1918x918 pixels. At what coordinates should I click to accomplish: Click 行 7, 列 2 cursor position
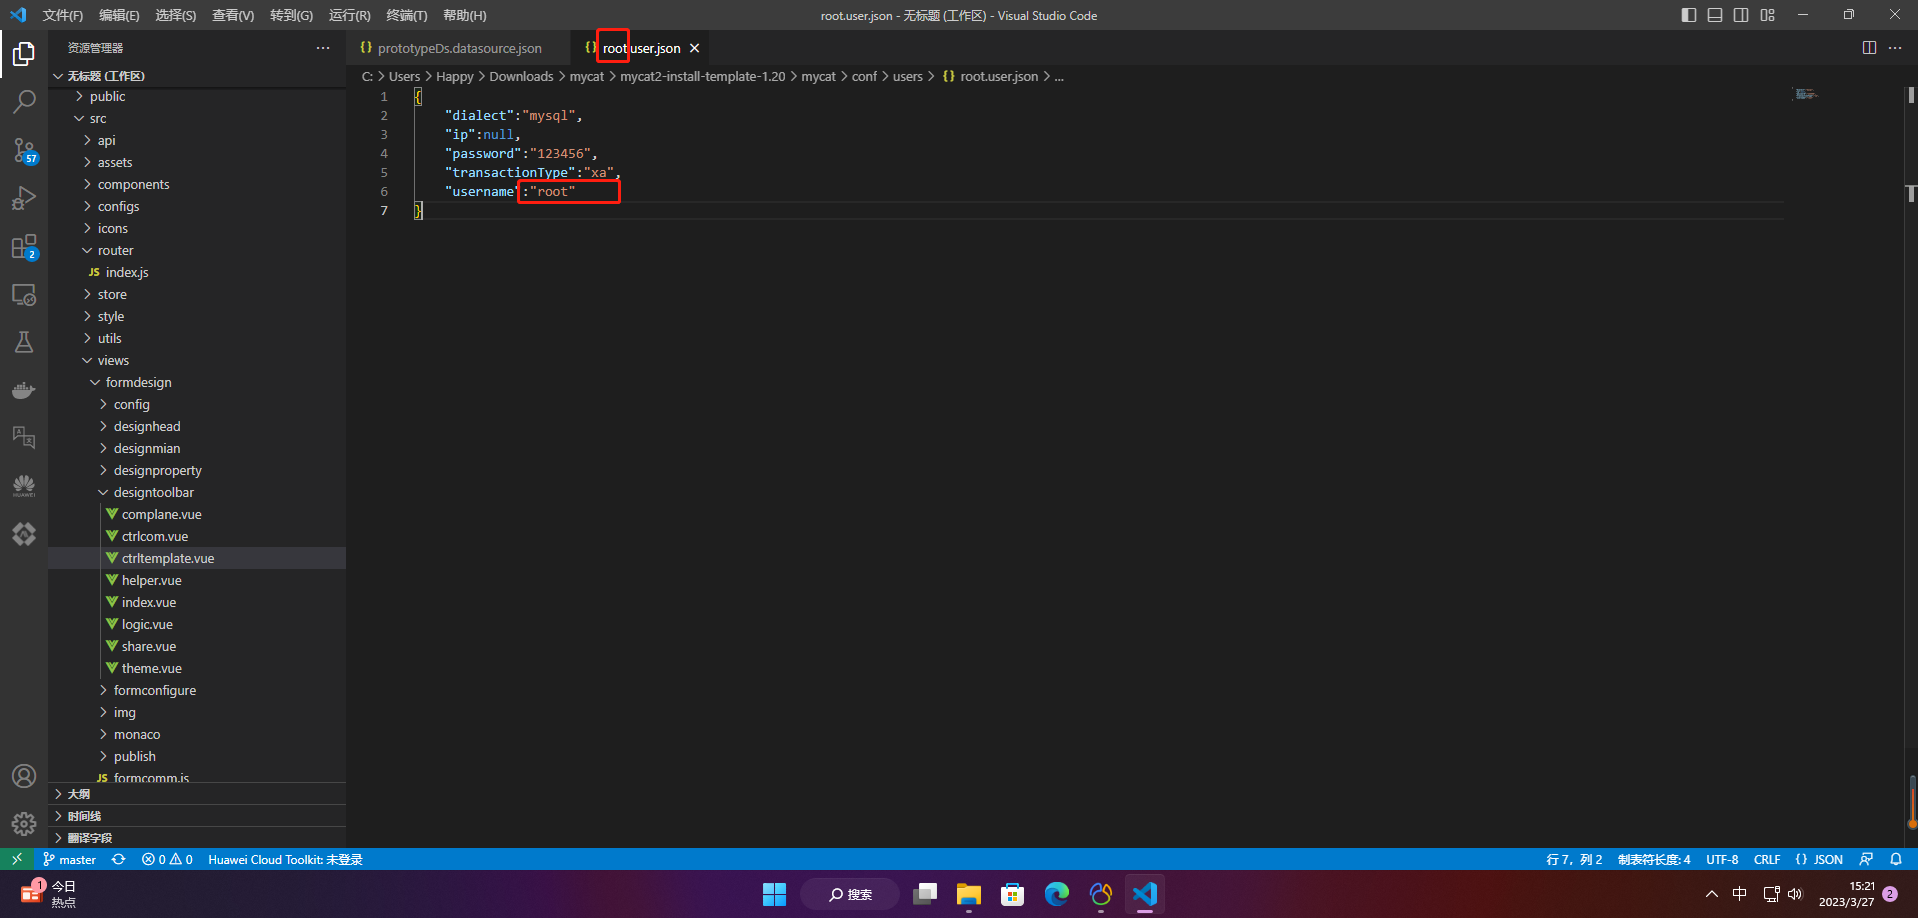(1574, 859)
